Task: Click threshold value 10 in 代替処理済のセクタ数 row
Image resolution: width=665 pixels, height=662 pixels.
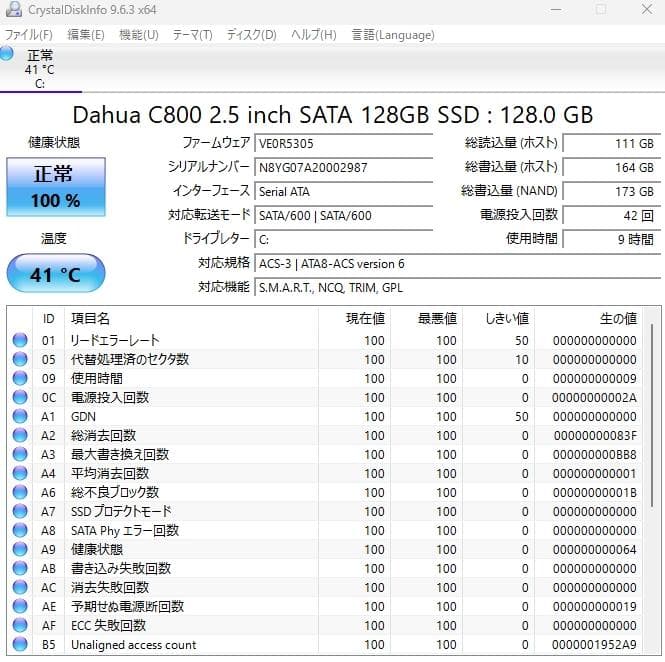Action: point(522,360)
